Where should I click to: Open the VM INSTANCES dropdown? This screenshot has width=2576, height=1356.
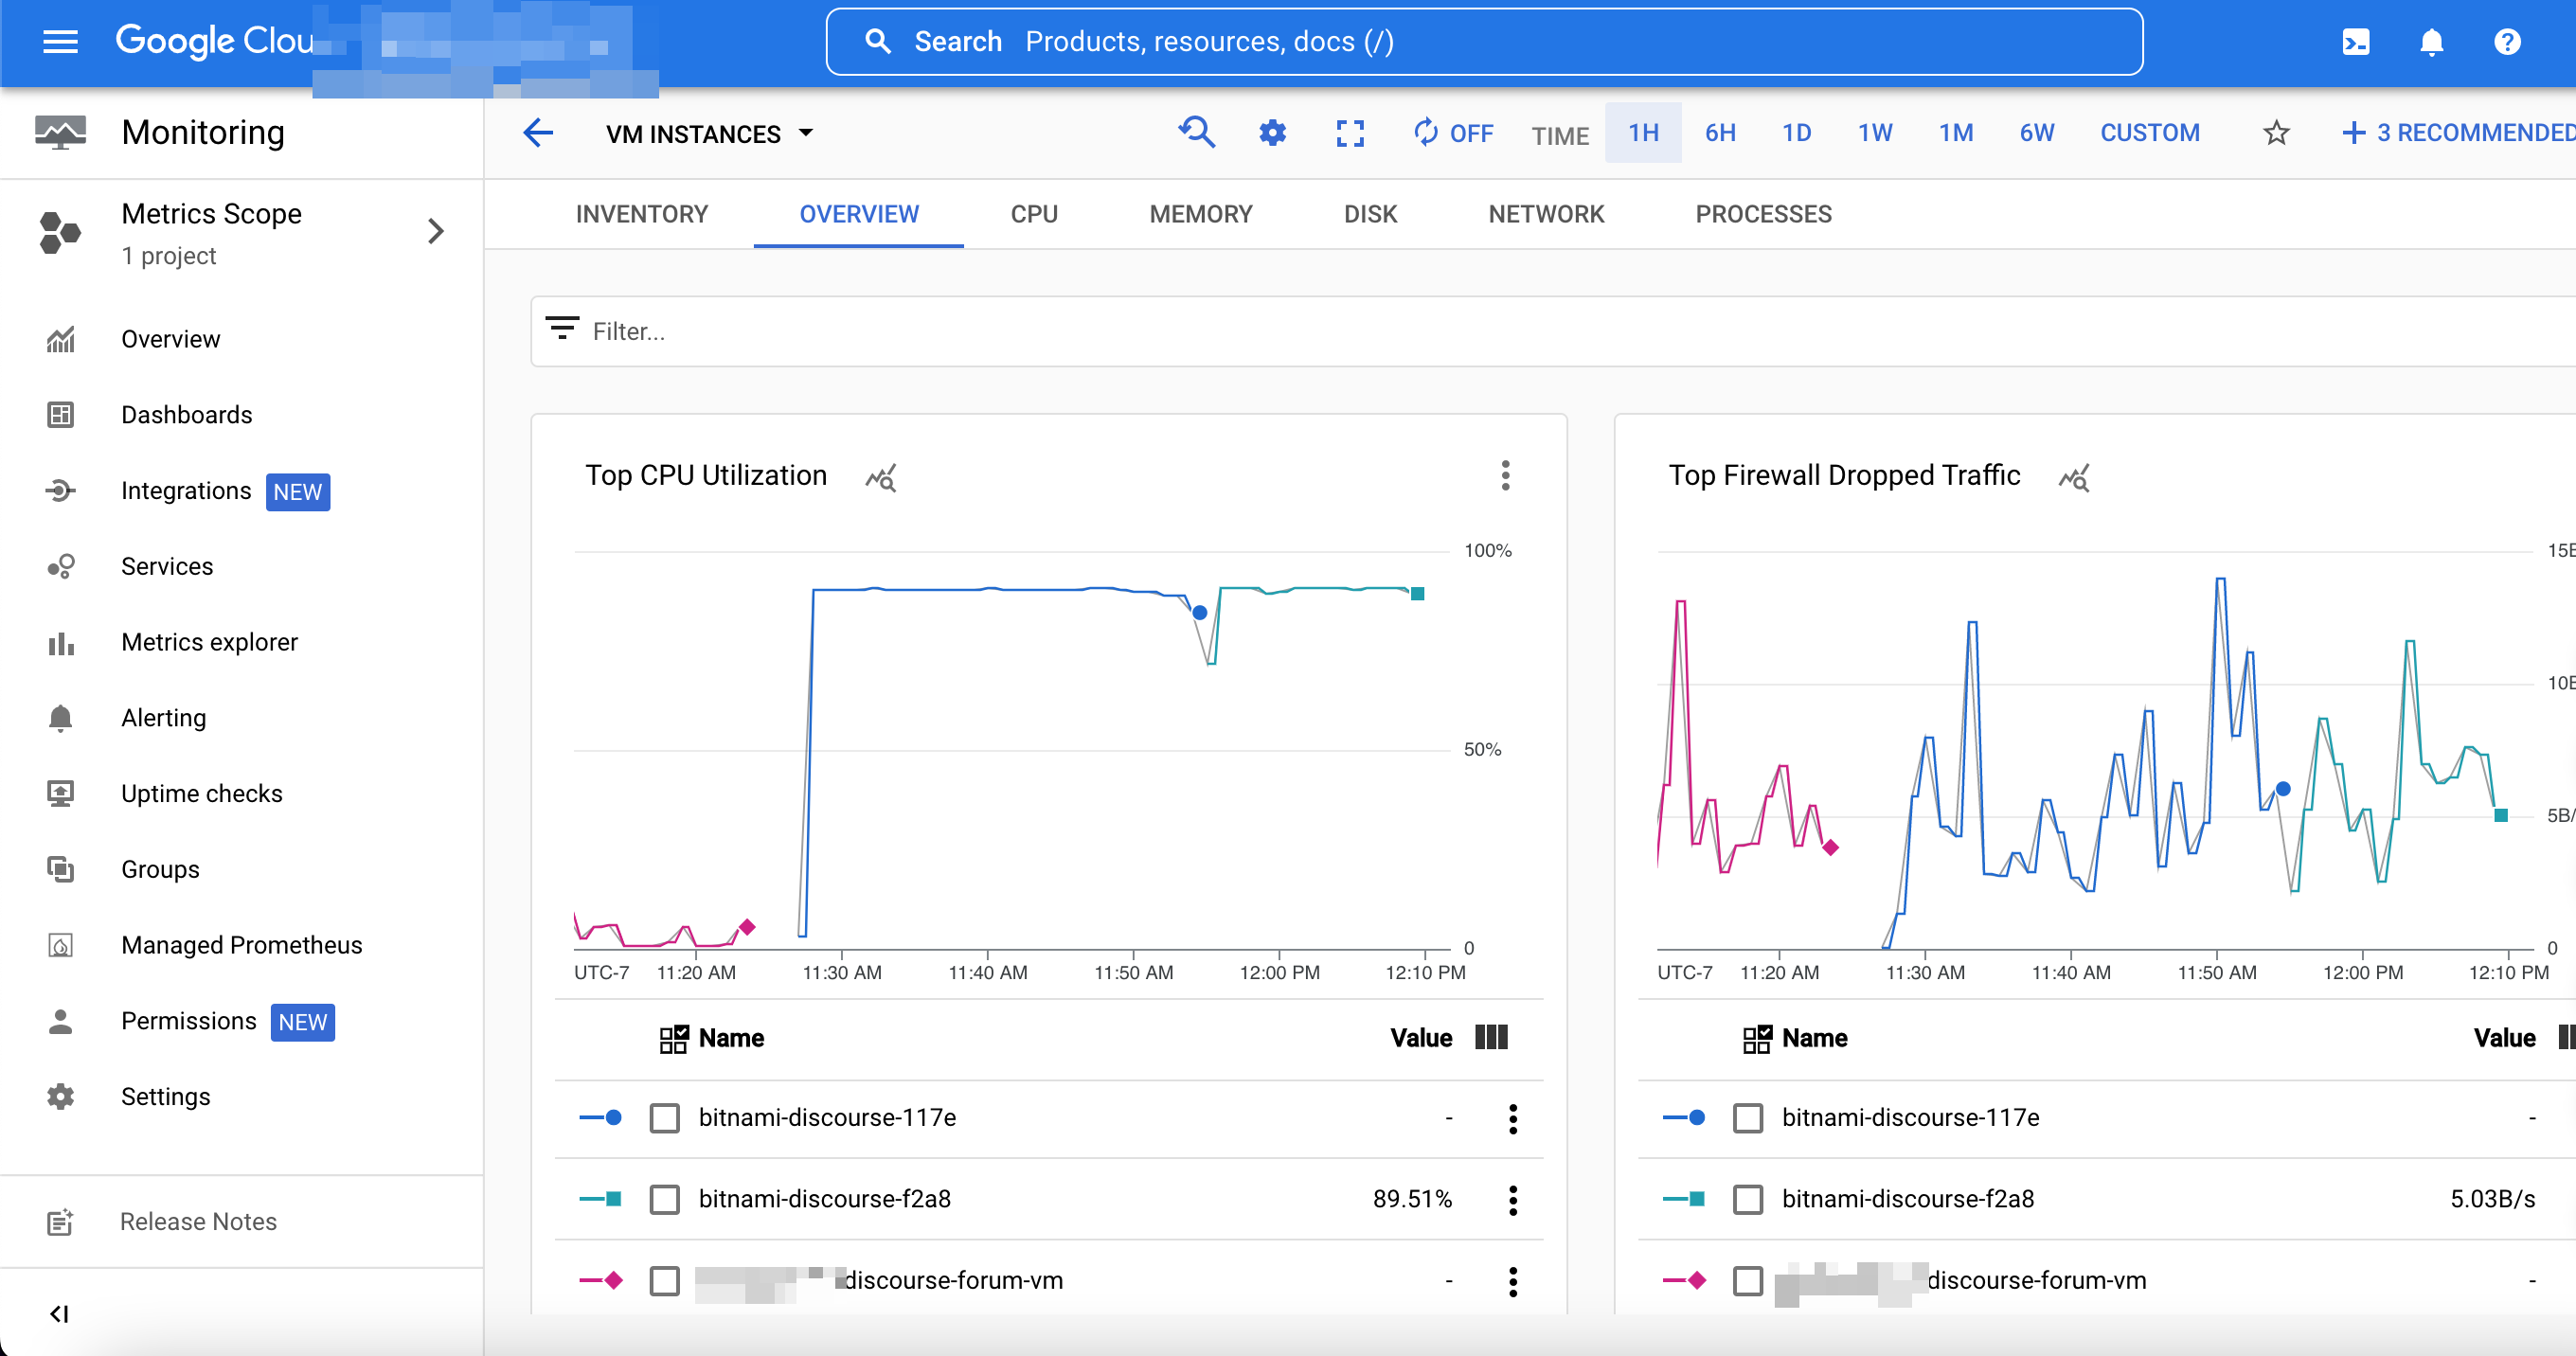pos(710,133)
